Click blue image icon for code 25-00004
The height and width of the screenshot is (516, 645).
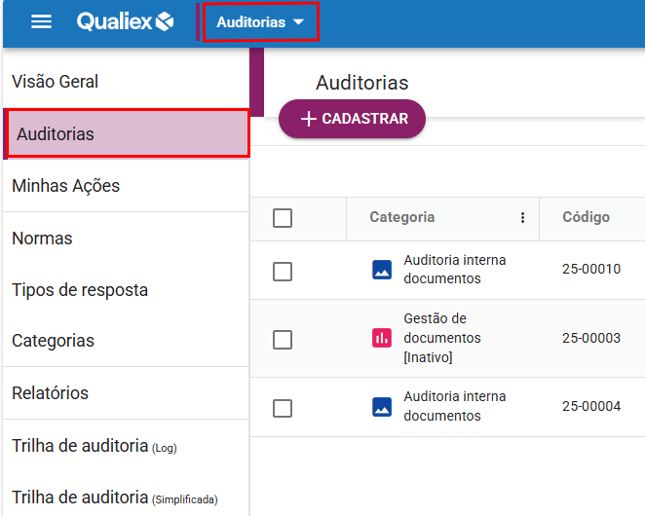tap(381, 406)
